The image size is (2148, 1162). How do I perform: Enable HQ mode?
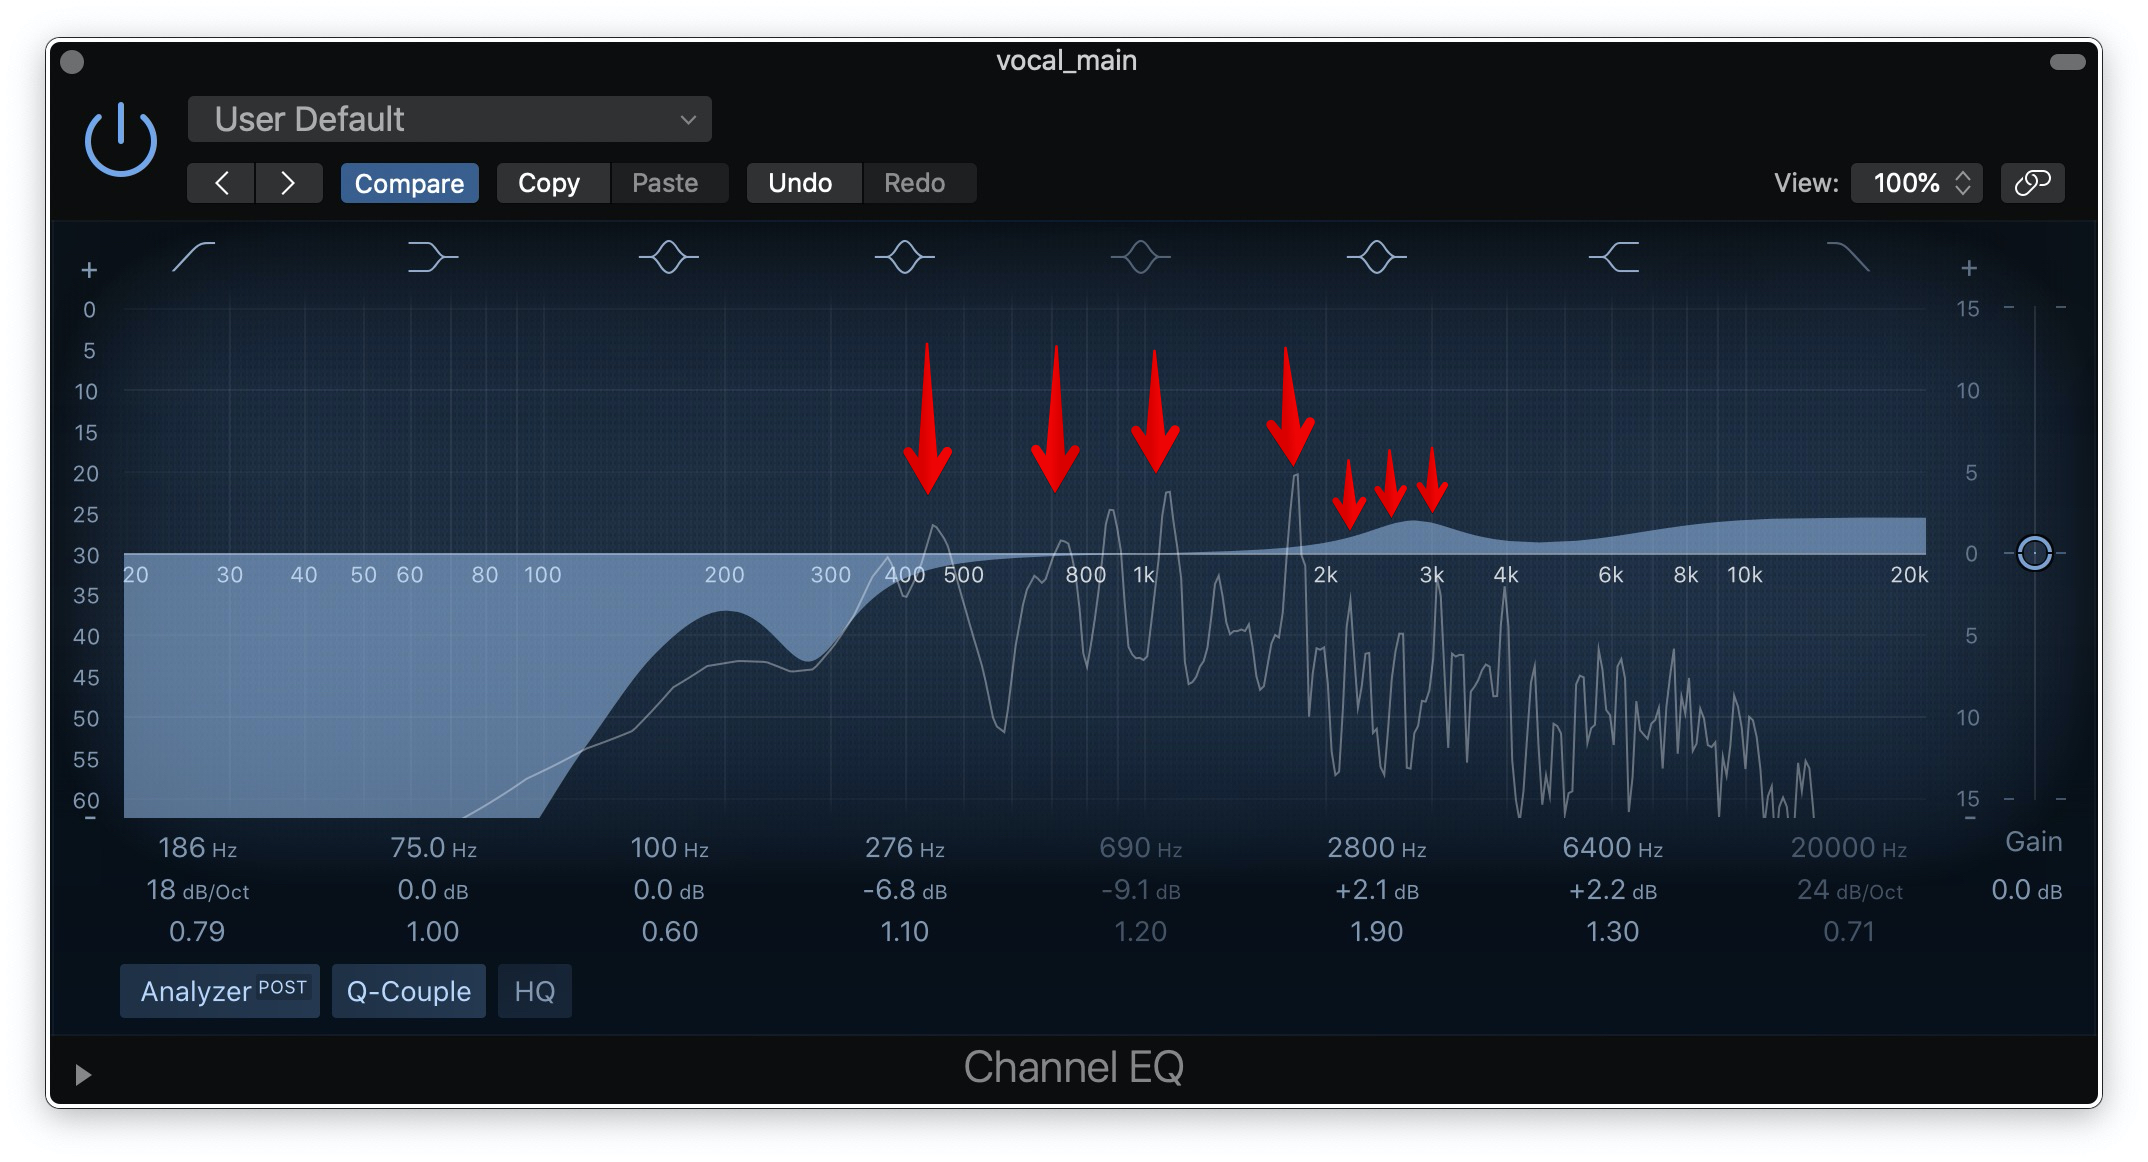(x=534, y=991)
